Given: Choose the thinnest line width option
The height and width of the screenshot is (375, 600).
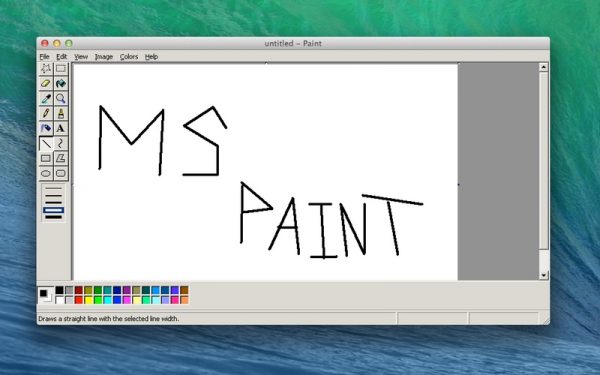Looking at the screenshot, I should tap(54, 188).
